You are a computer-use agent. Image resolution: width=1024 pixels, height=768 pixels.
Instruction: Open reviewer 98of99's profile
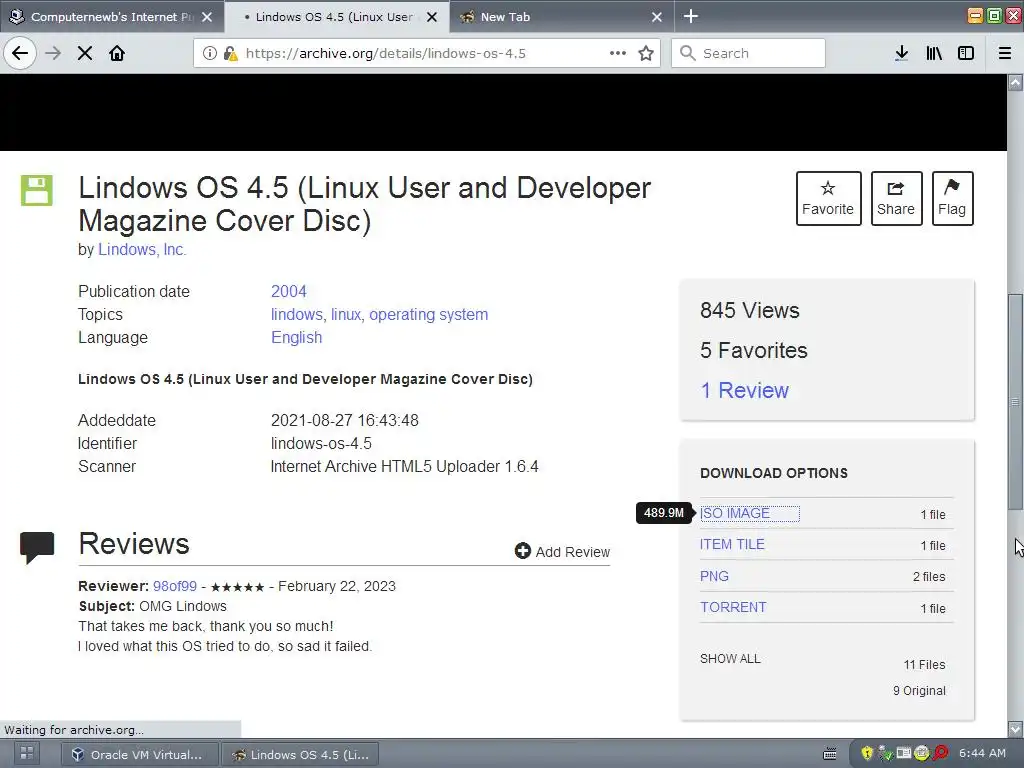coord(175,586)
